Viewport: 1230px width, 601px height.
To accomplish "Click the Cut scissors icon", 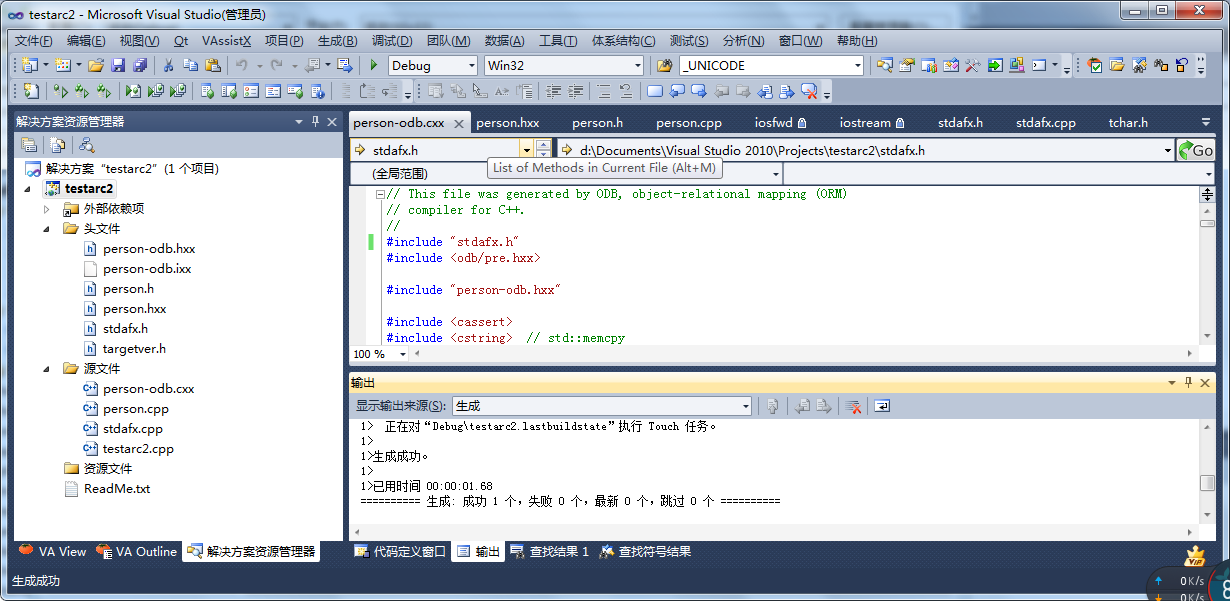I will tap(168, 65).
